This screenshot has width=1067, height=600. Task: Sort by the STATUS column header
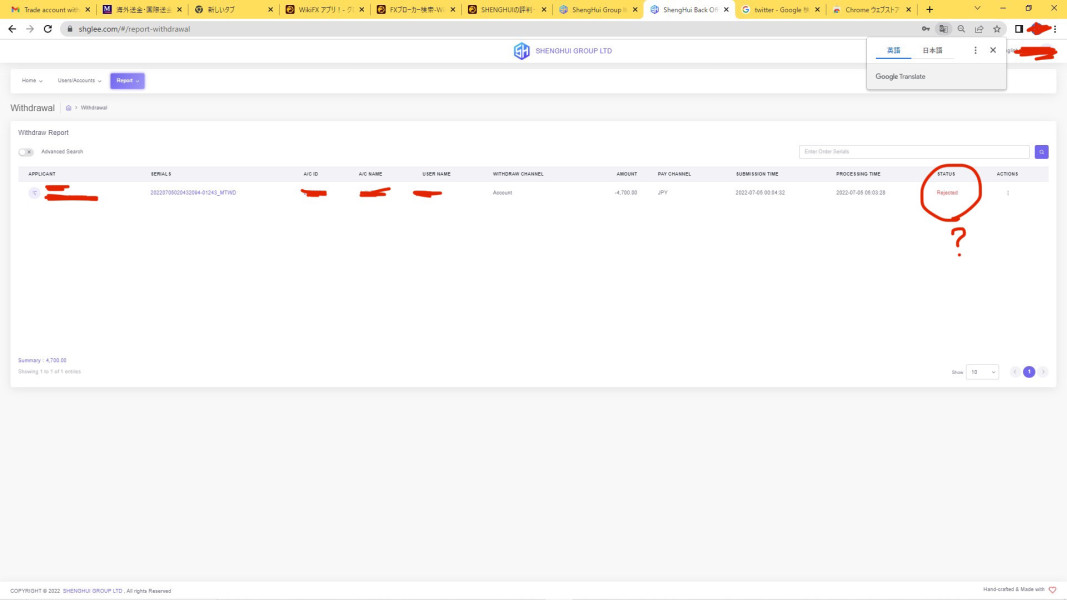pyautogui.click(x=946, y=174)
